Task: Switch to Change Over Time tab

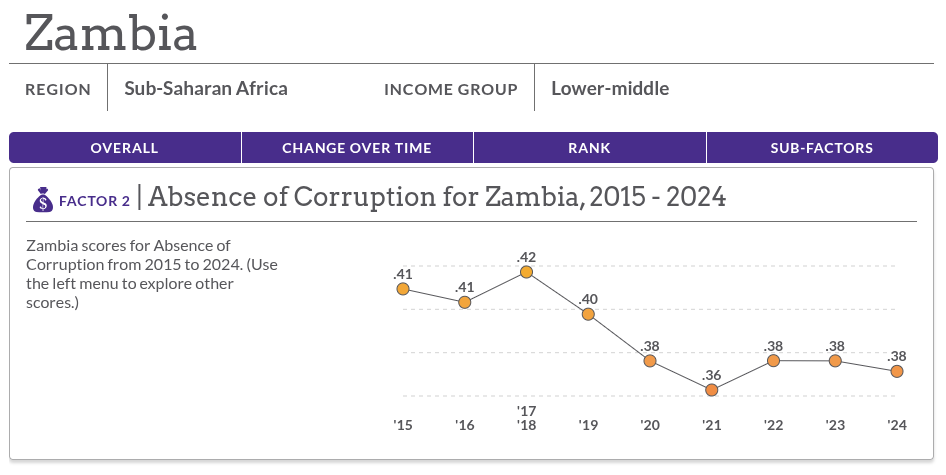Action: pyautogui.click(x=357, y=148)
